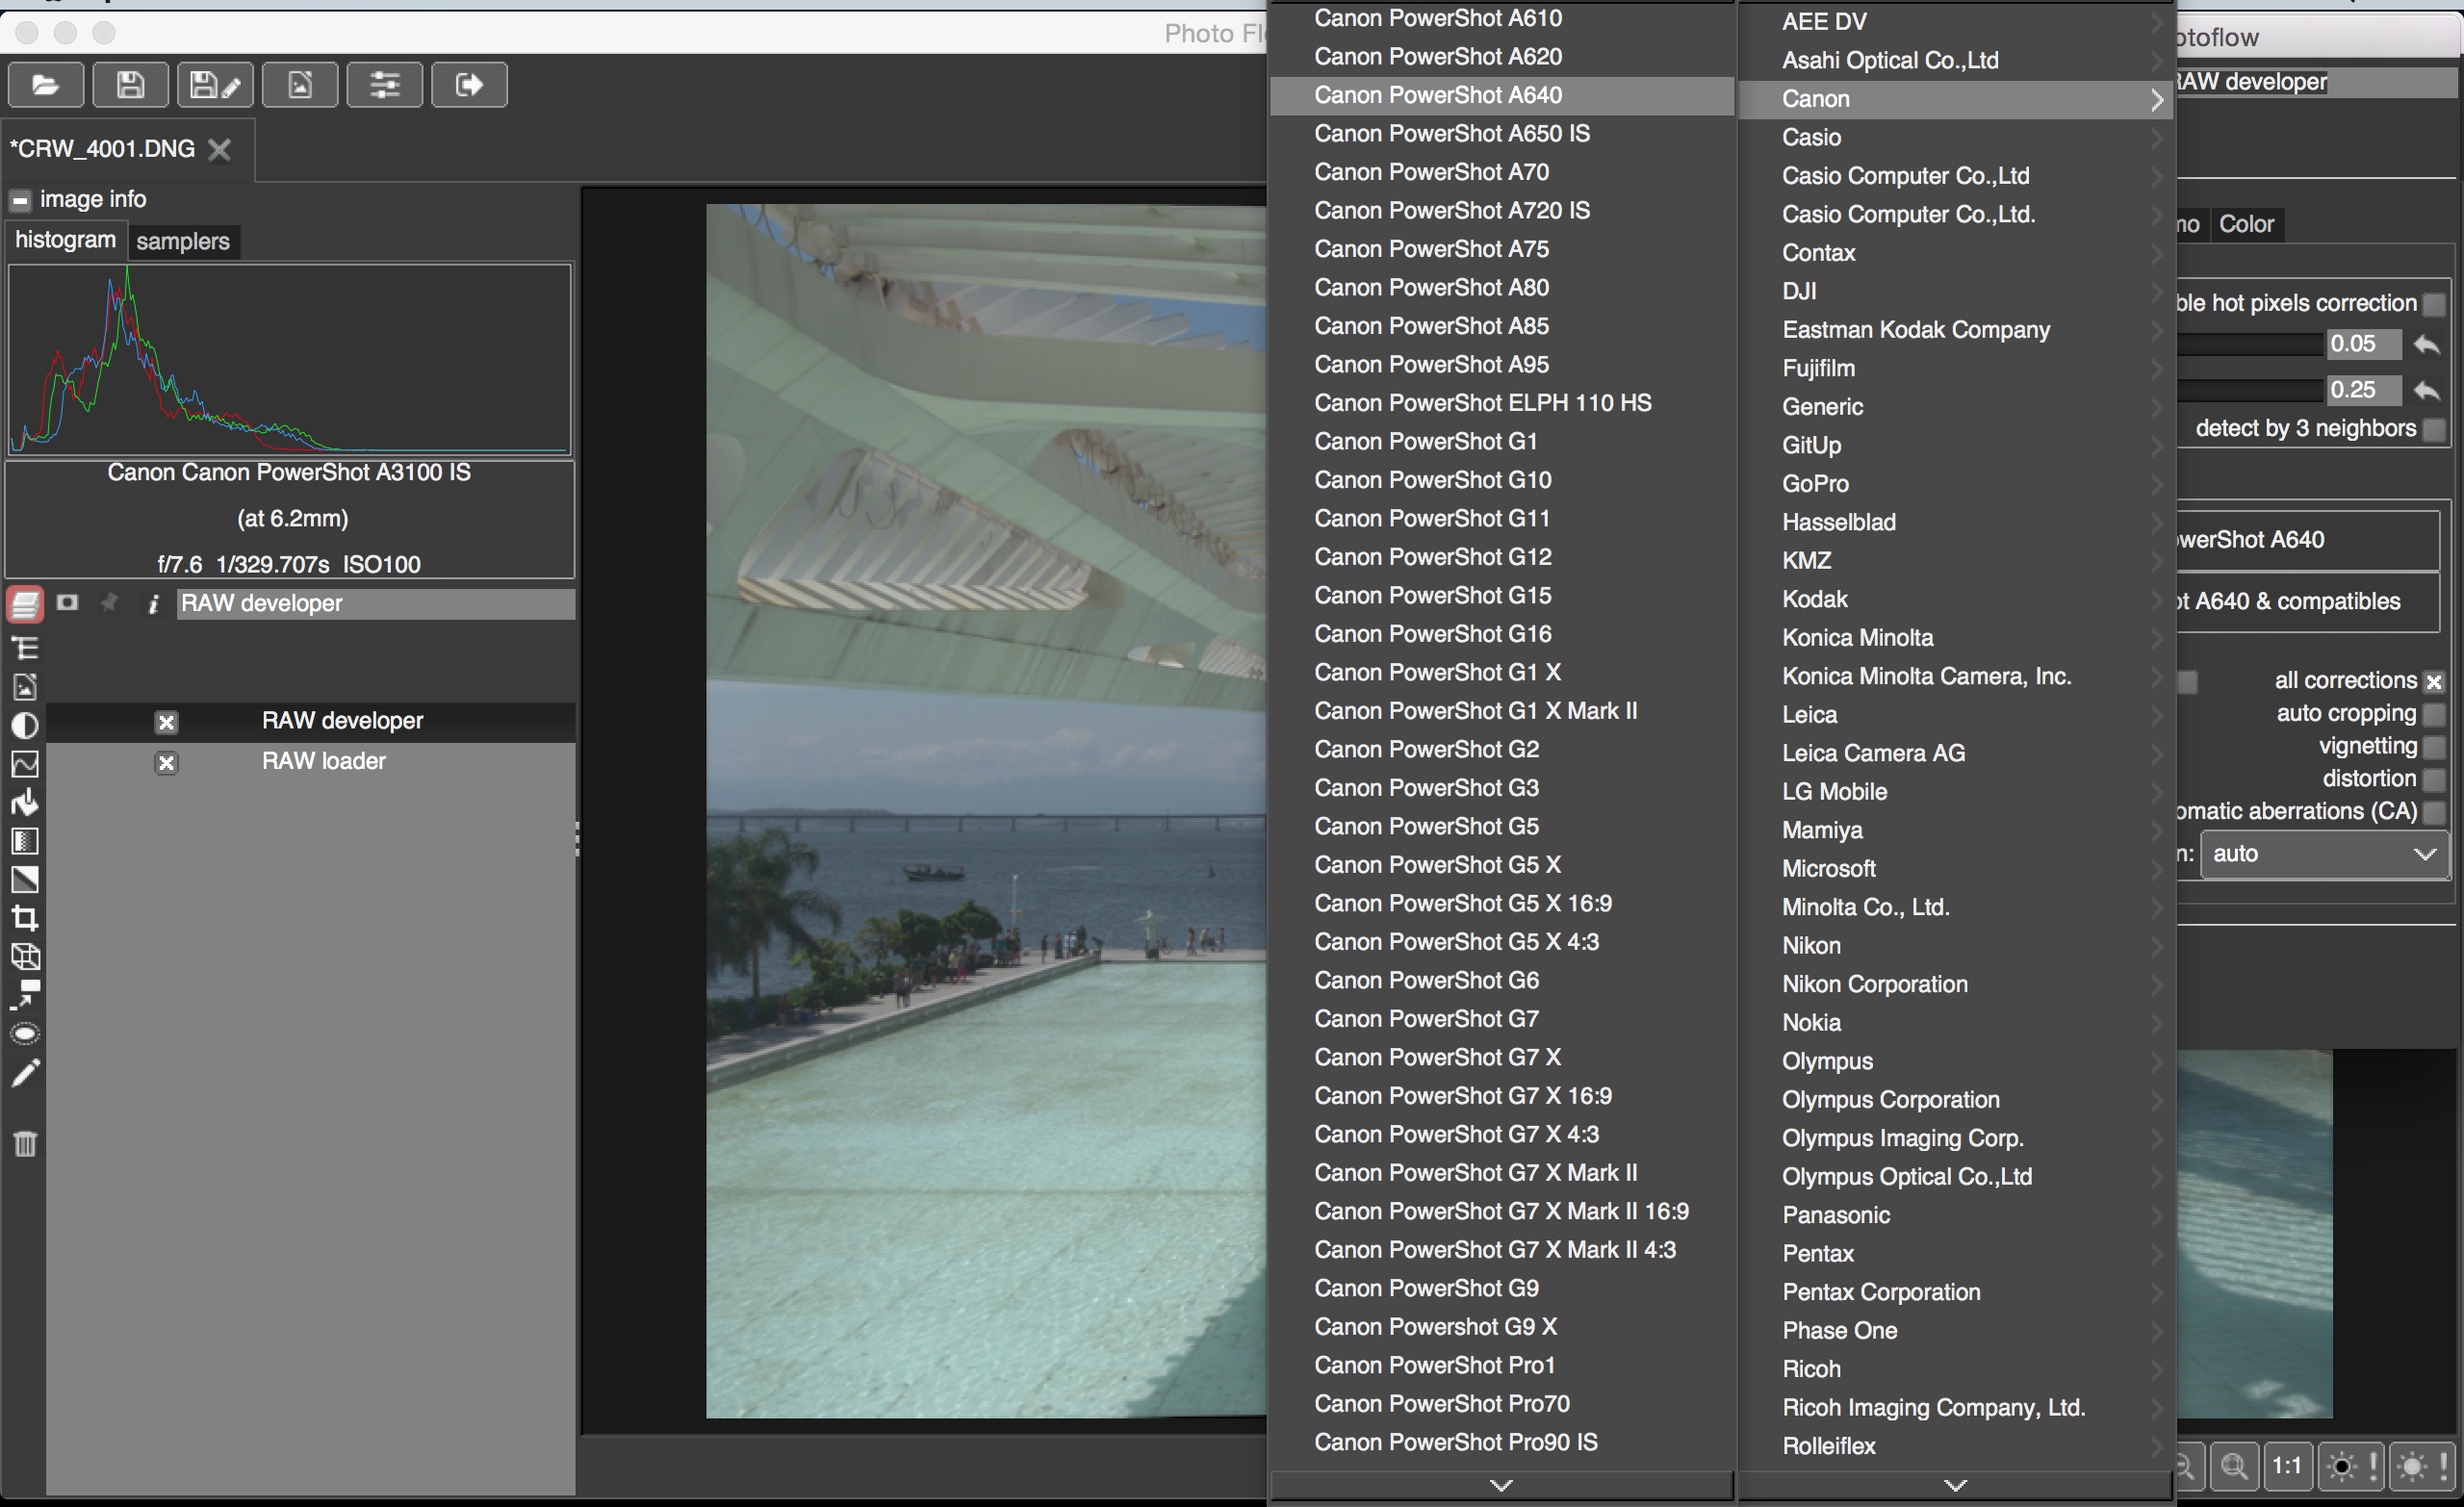Select the curves tool icon
2464x1507 pixels.
(25, 764)
